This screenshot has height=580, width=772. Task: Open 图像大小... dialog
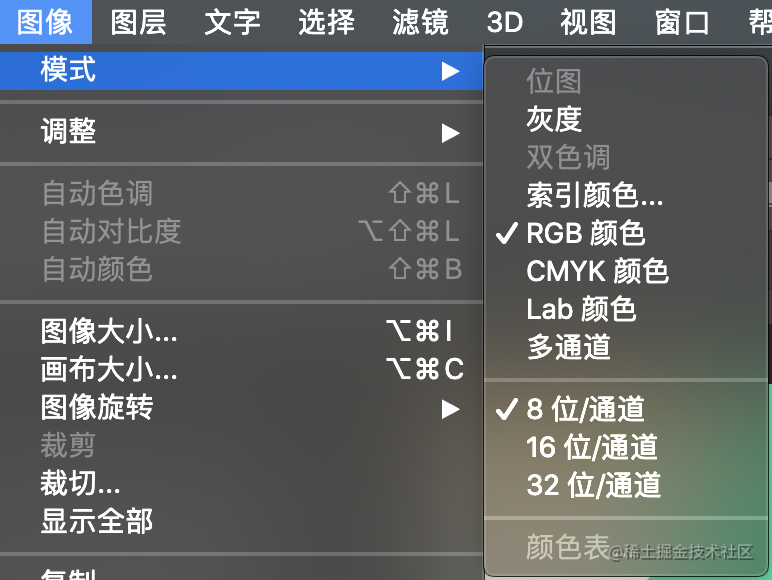click(241, 330)
